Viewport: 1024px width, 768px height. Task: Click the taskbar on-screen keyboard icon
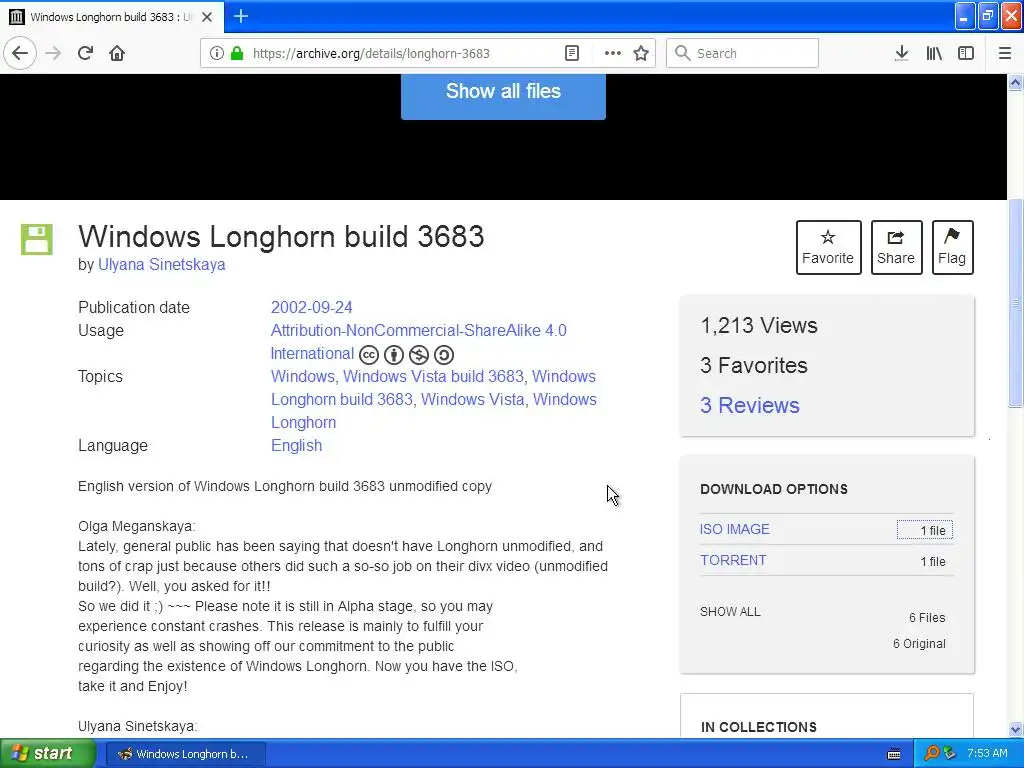895,754
